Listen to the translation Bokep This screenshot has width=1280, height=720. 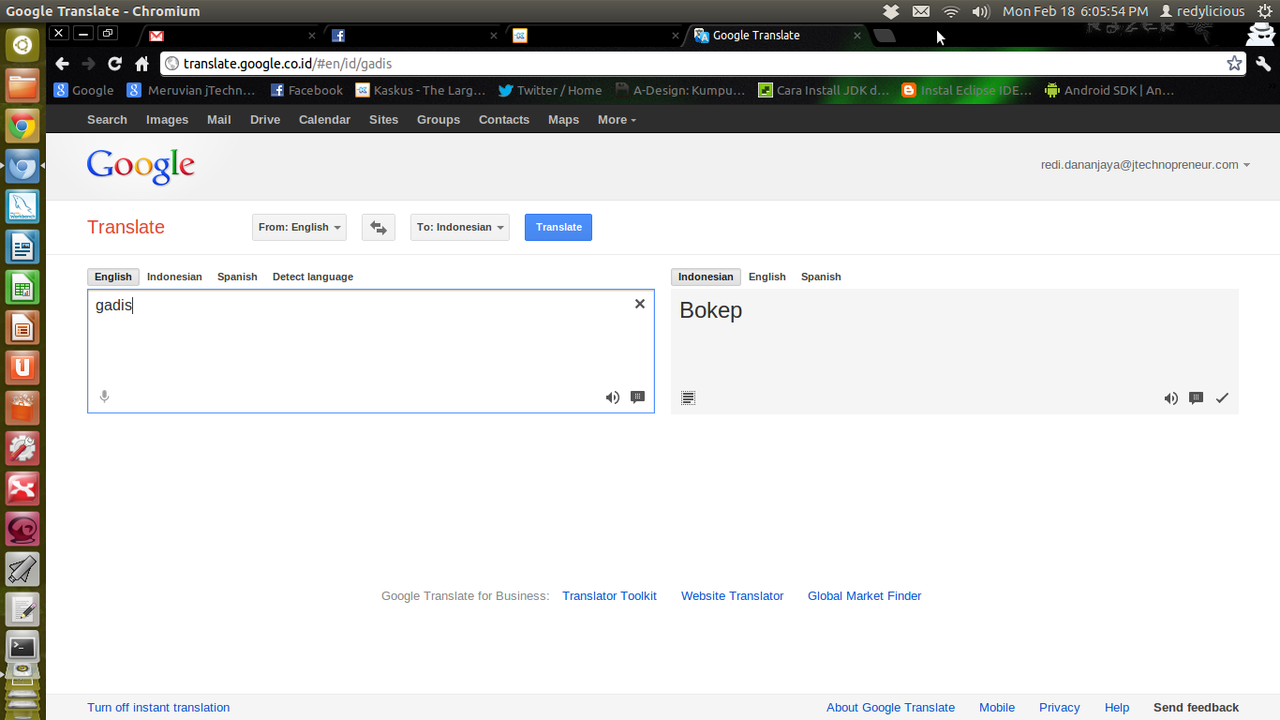click(1171, 398)
